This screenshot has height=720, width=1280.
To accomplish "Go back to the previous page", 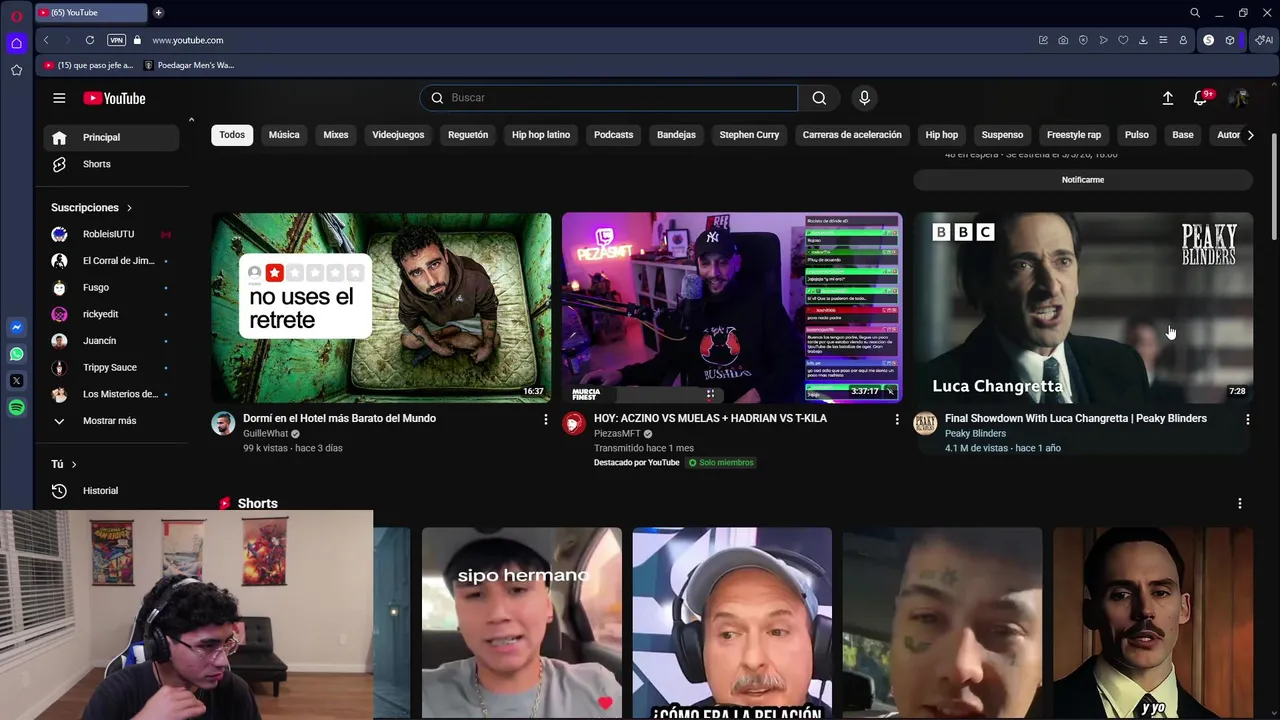I will click(46, 40).
